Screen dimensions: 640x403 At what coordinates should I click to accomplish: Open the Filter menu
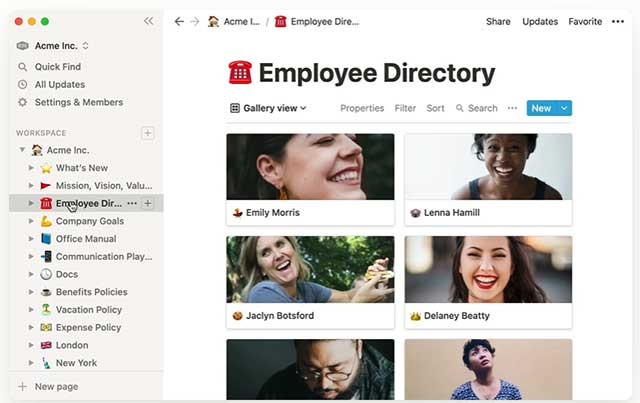pyautogui.click(x=405, y=108)
